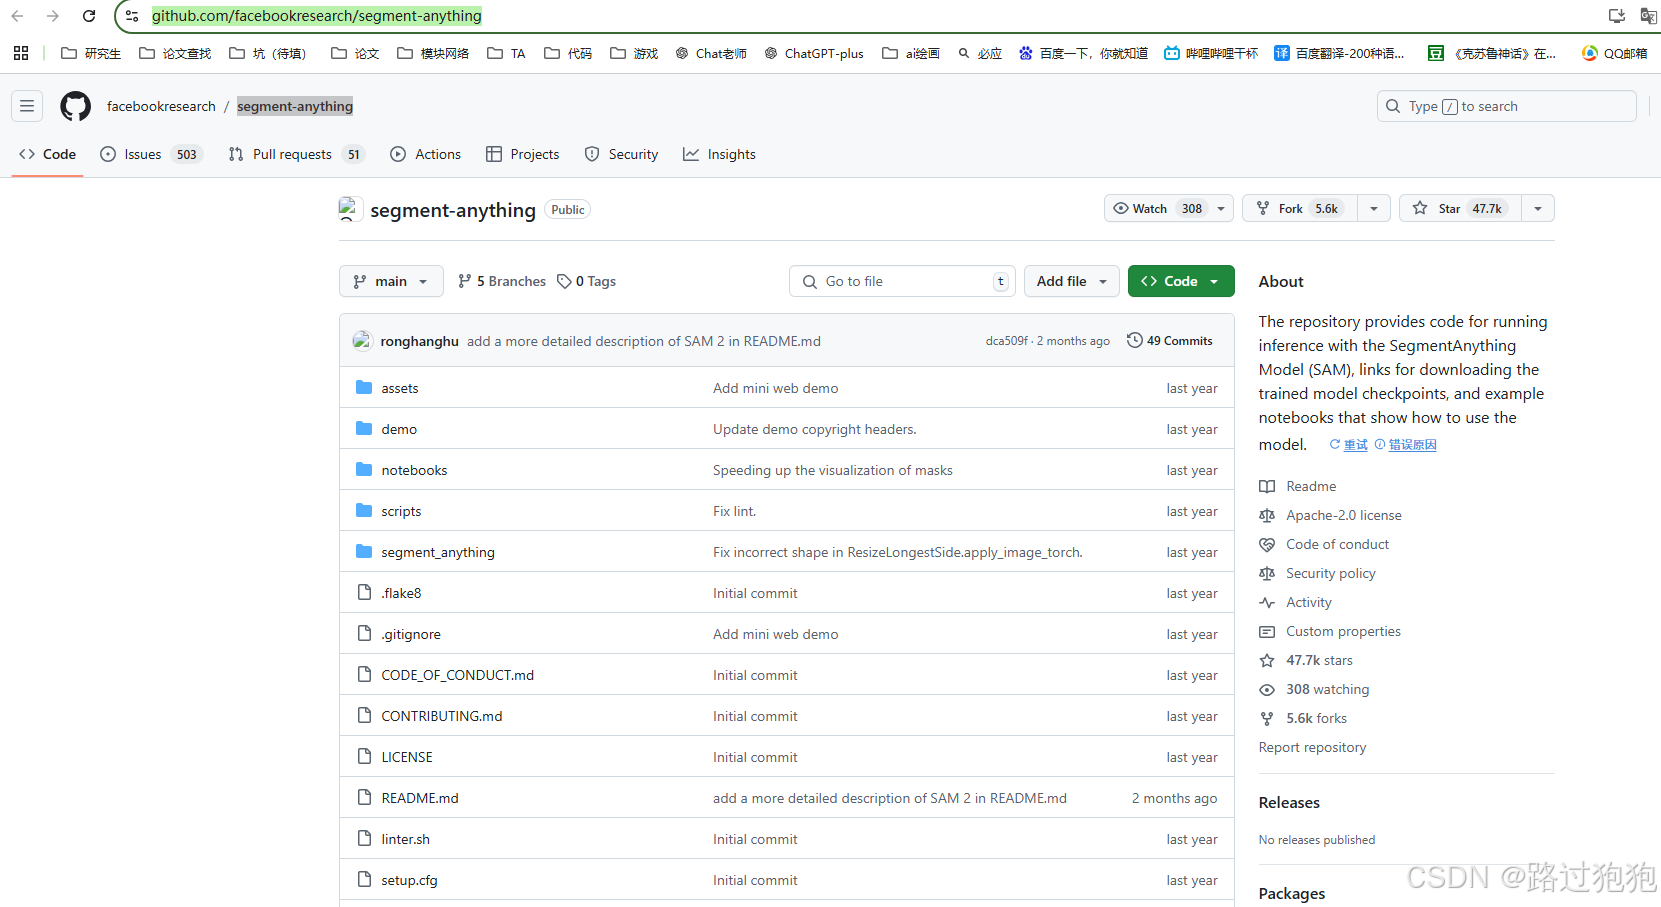Click the Code of conduct heart icon
The width and height of the screenshot is (1661, 907).
tap(1267, 544)
